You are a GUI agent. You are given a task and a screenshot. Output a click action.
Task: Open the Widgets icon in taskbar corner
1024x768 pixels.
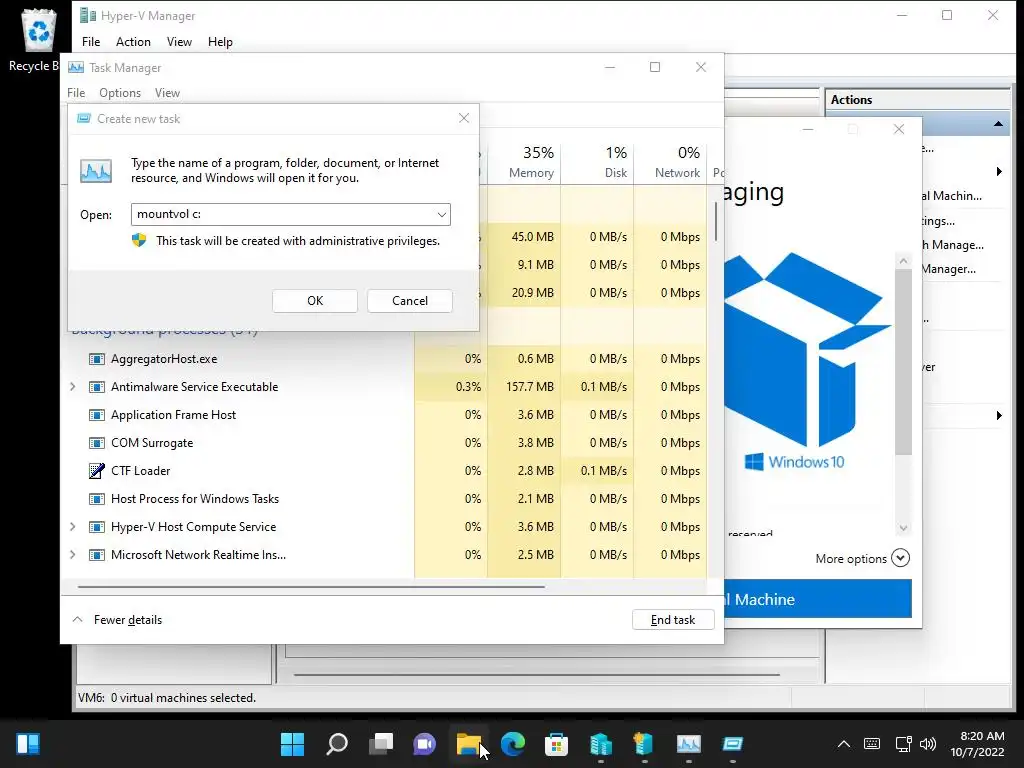27,743
